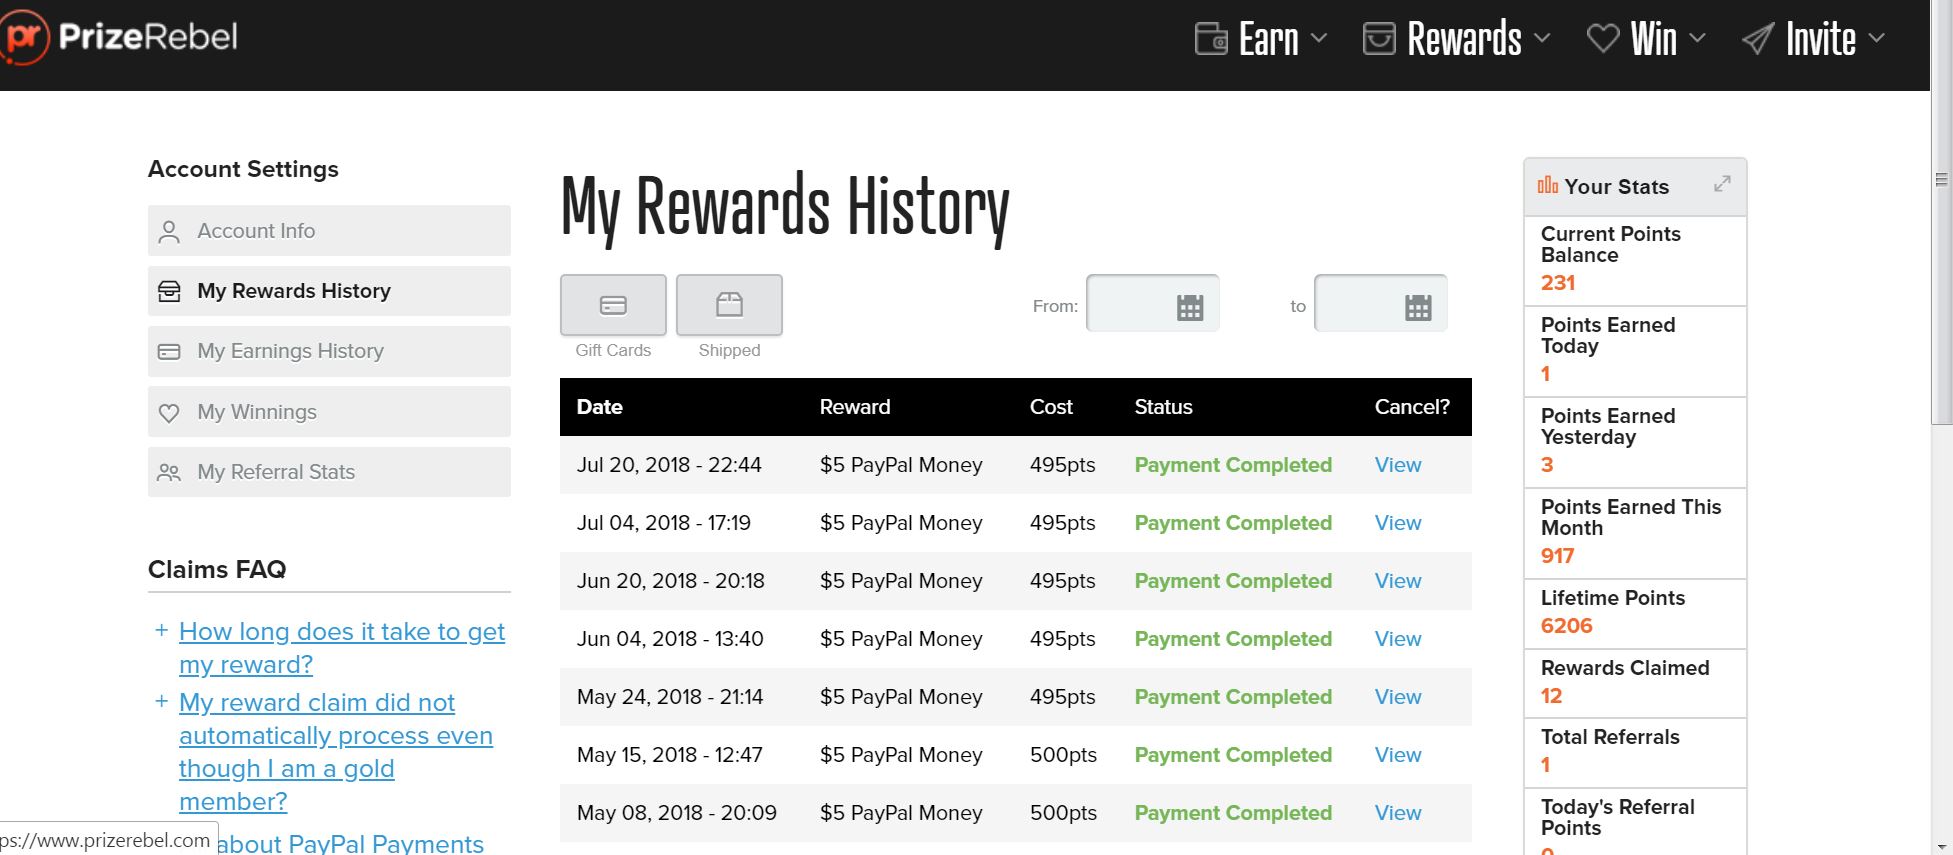Click the Win heart icon
This screenshot has width=1953, height=855.
coord(1603,39)
